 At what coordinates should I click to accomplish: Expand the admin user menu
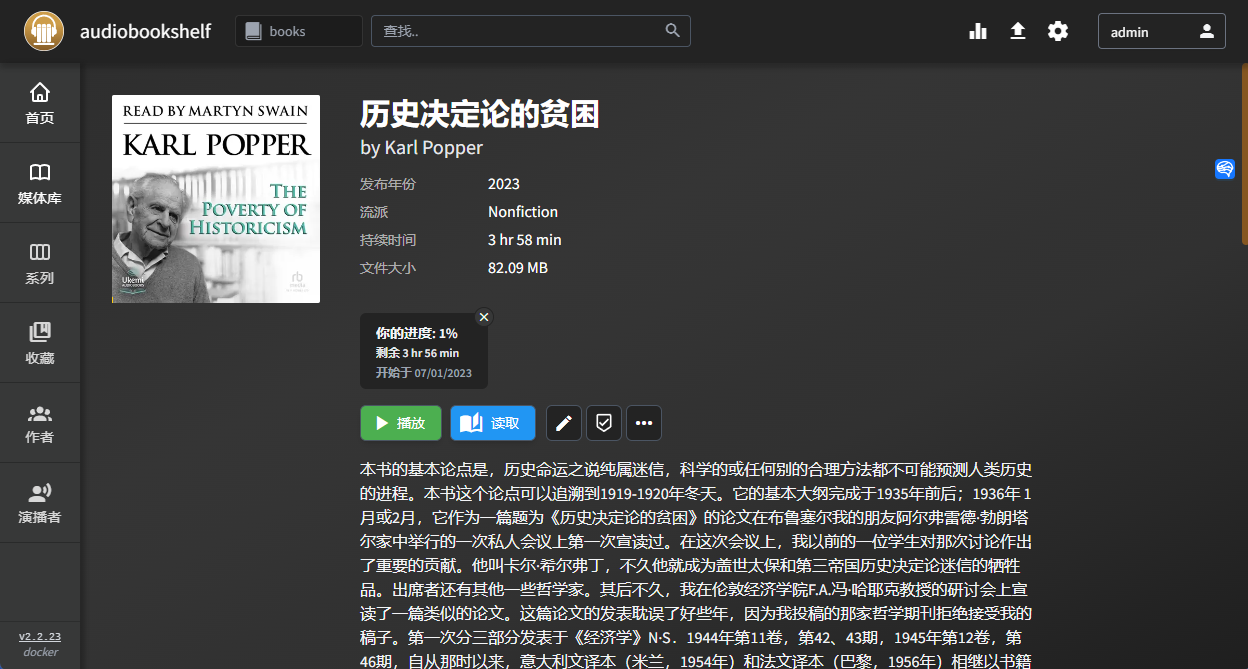[x=1161, y=31]
